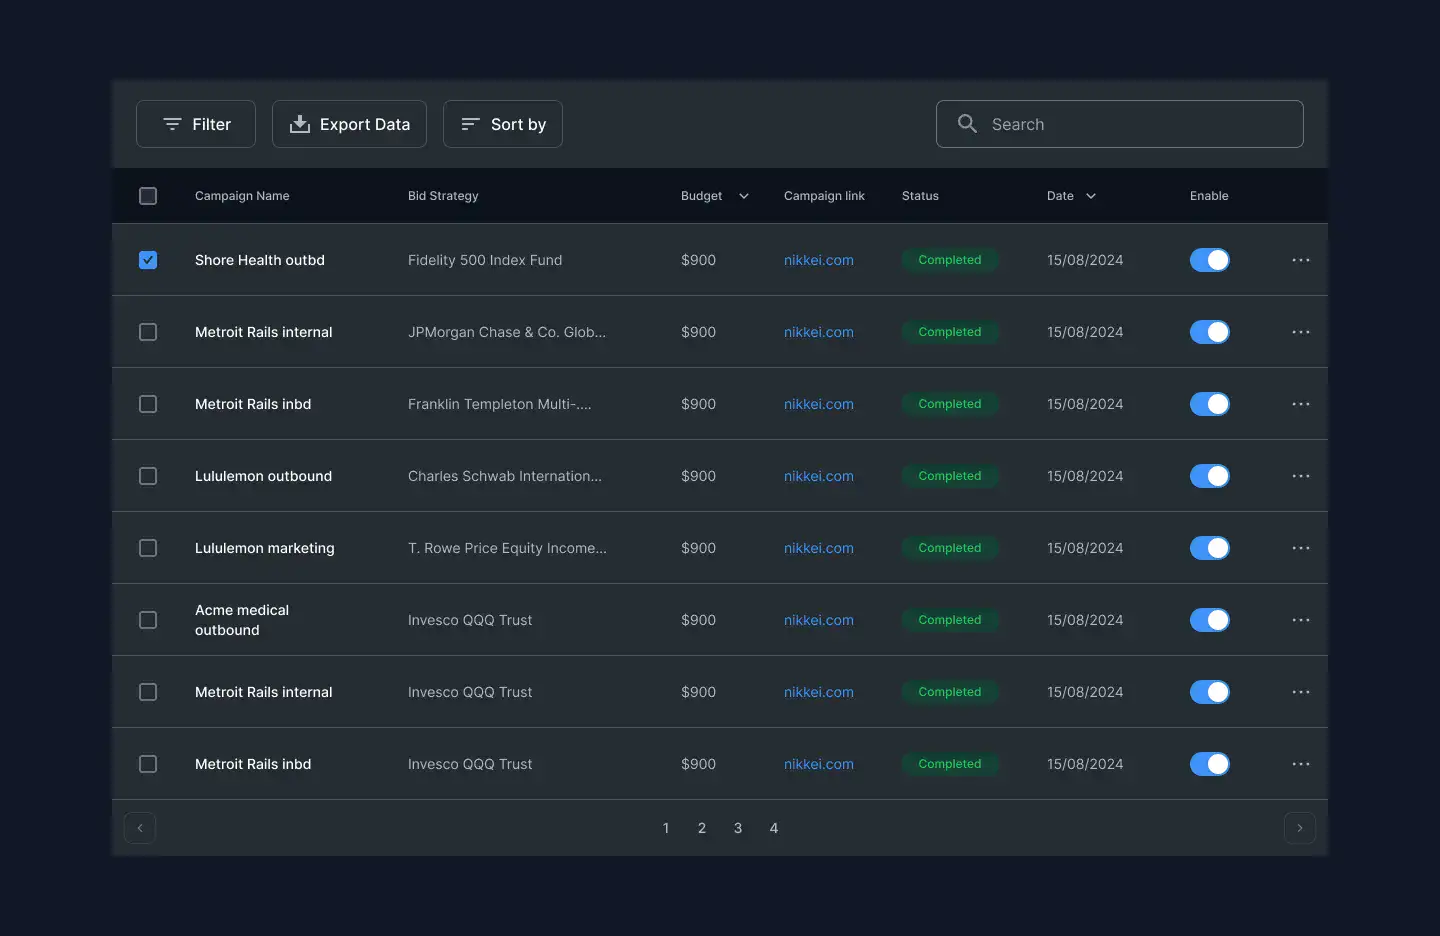Click the Status column header
Screen dimensions: 1440x936
coord(920,196)
